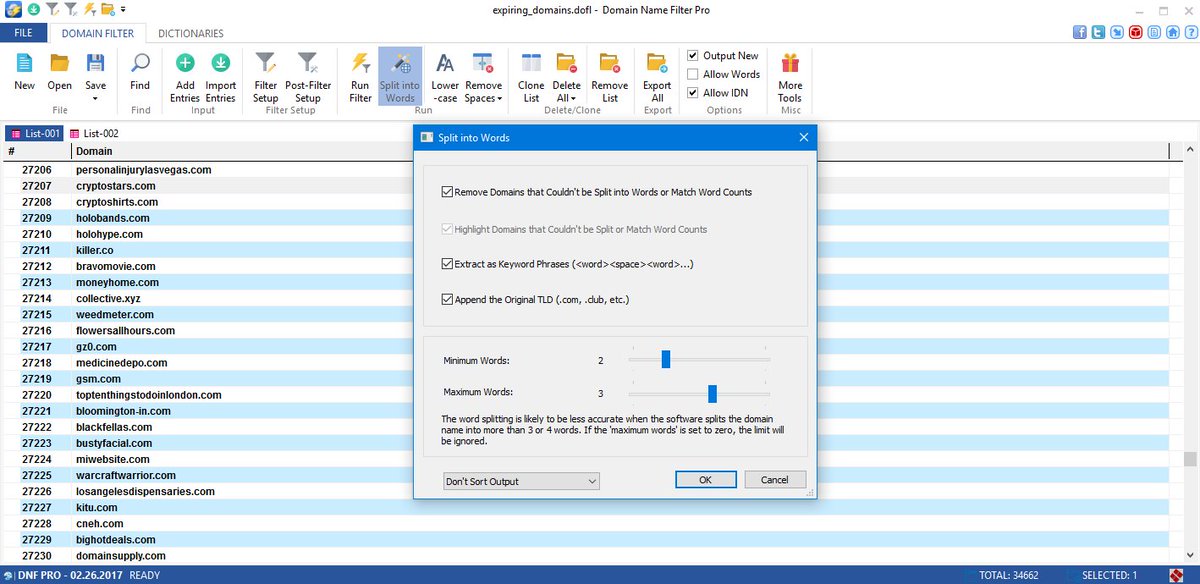Switch to the DICTIONARIES ribbon tab
Viewport: 1200px width, 584px height.
191,33
